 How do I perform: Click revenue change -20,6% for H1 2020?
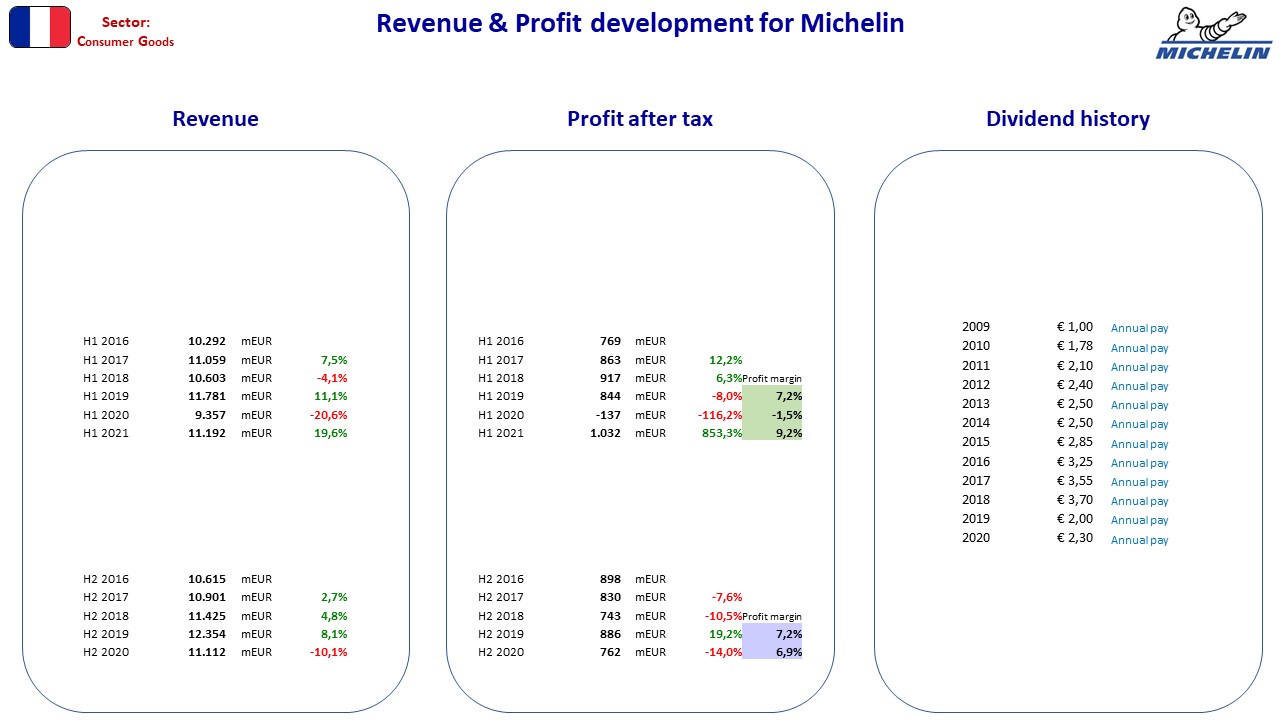coord(329,415)
